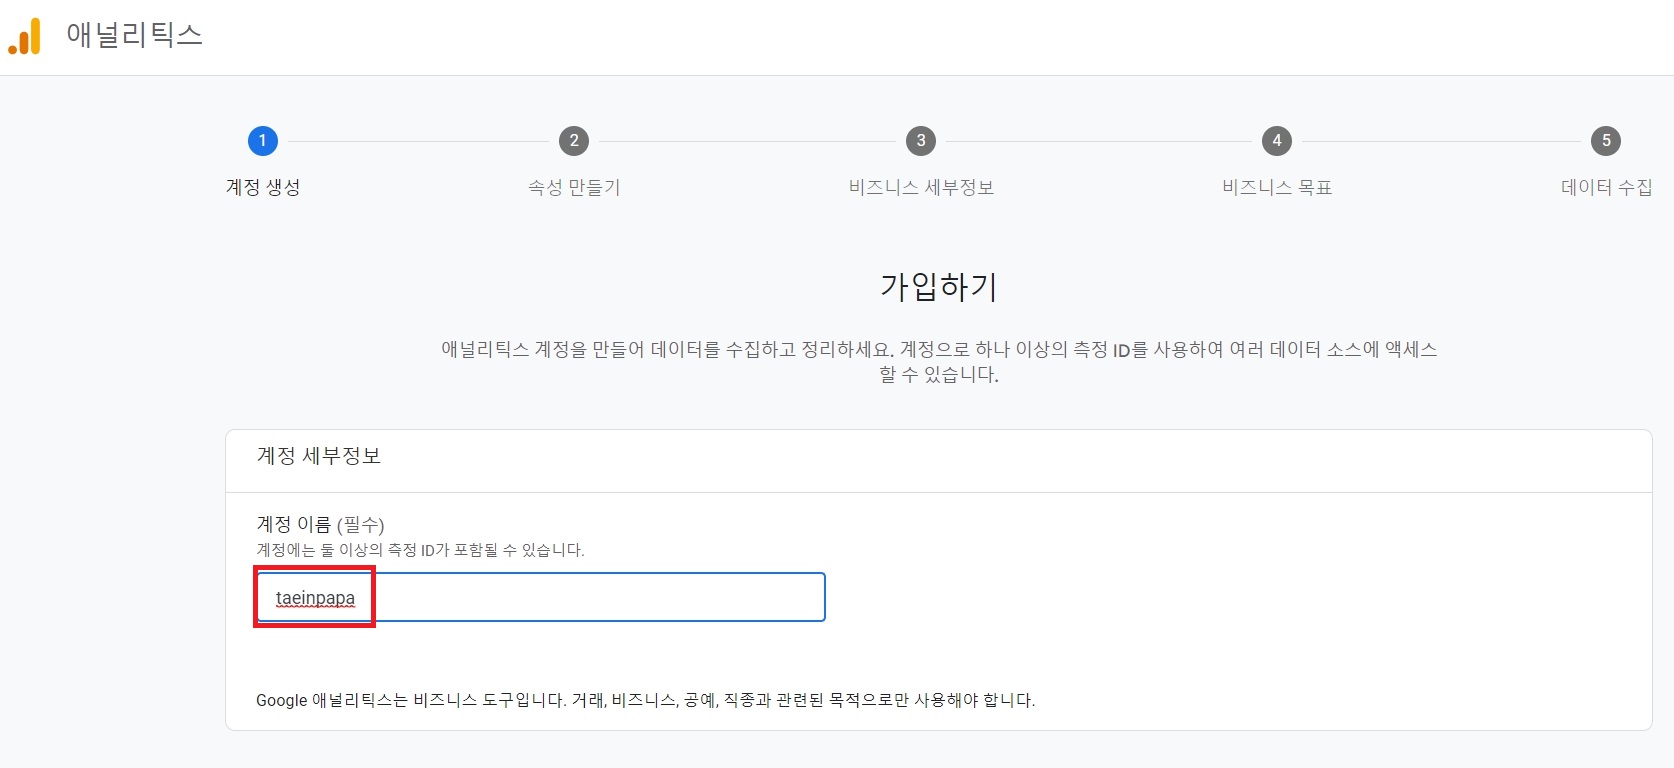Click the 애널리틱스 header title
The image size is (1674, 768).
click(134, 35)
